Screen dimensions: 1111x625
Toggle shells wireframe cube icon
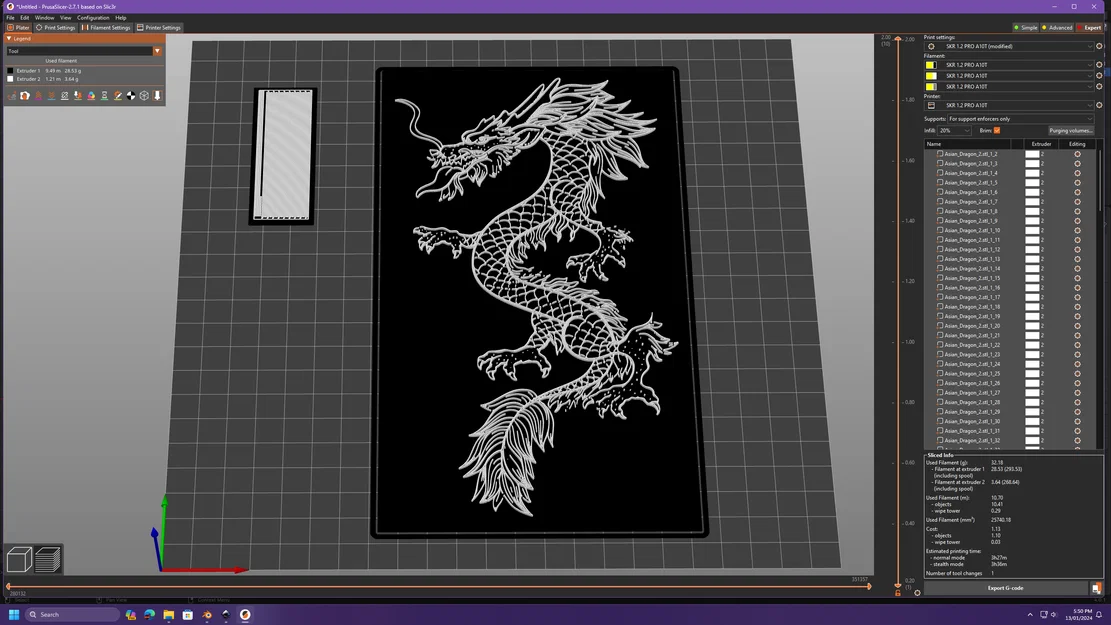click(145, 96)
